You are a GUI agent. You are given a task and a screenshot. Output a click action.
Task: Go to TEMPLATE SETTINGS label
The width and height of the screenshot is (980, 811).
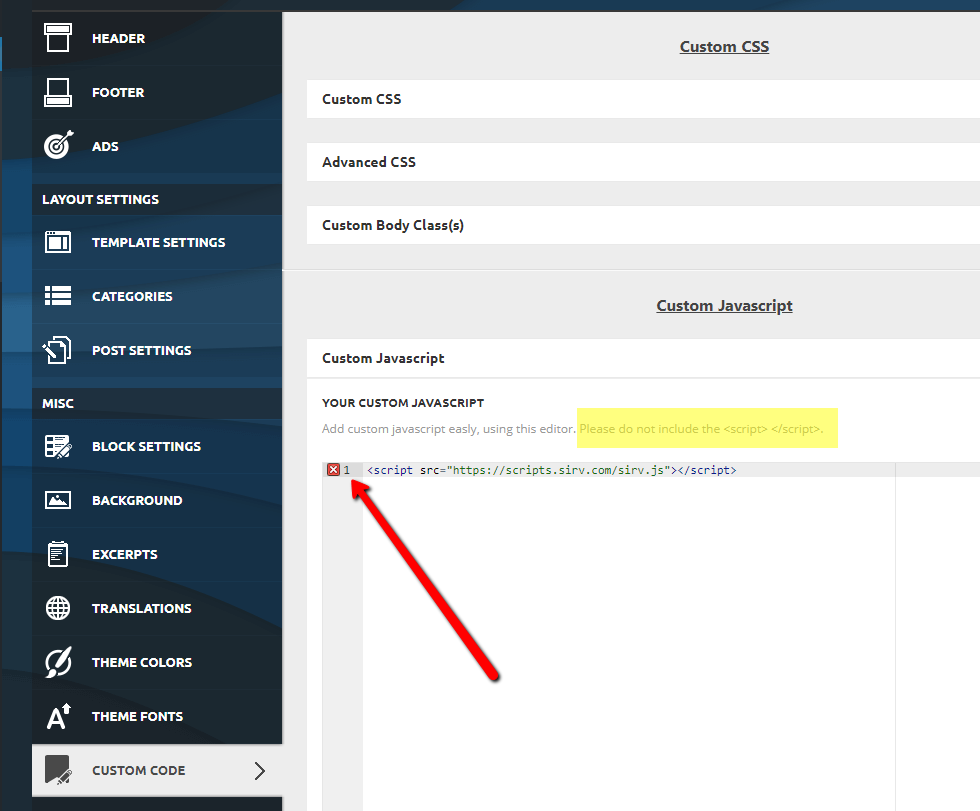(x=159, y=242)
